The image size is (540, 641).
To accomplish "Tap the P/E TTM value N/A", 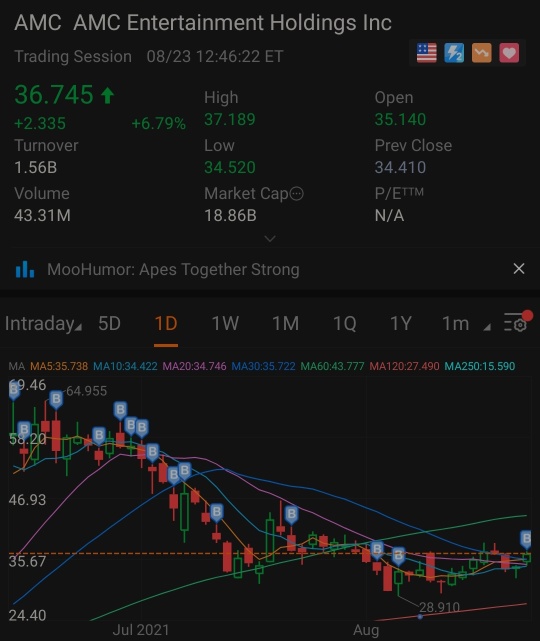I will tap(389, 215).
